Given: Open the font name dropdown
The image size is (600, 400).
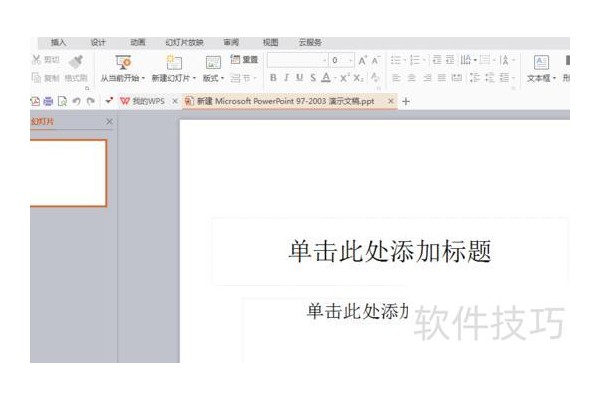Looking at the screenshot, I should click(x=324, y=60).
